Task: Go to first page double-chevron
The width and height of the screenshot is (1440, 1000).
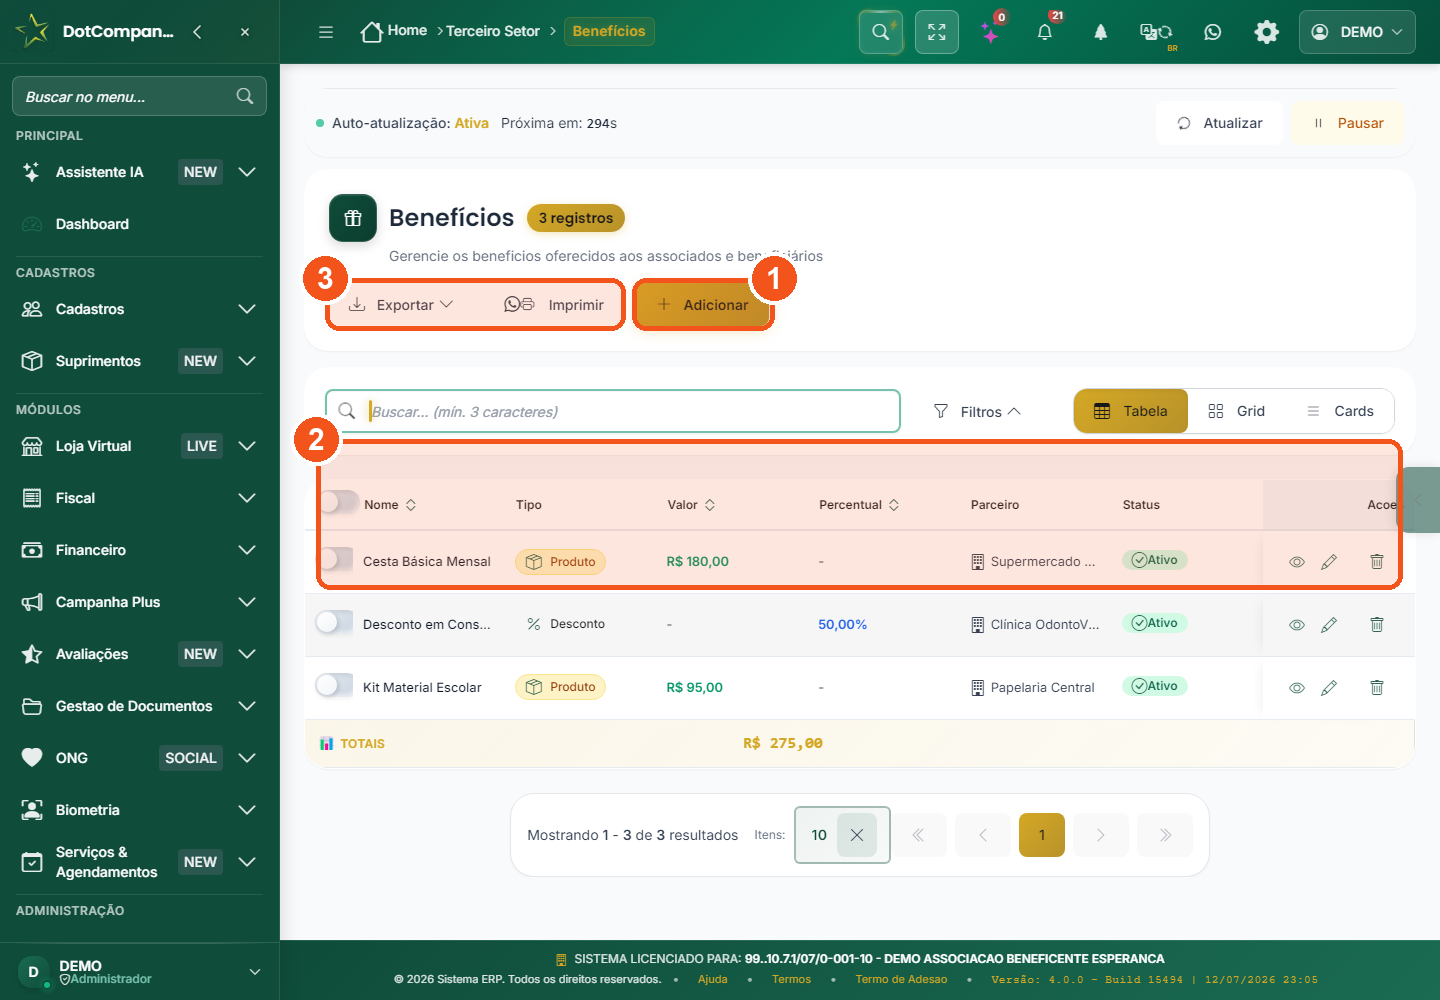Action: (918, 835)
